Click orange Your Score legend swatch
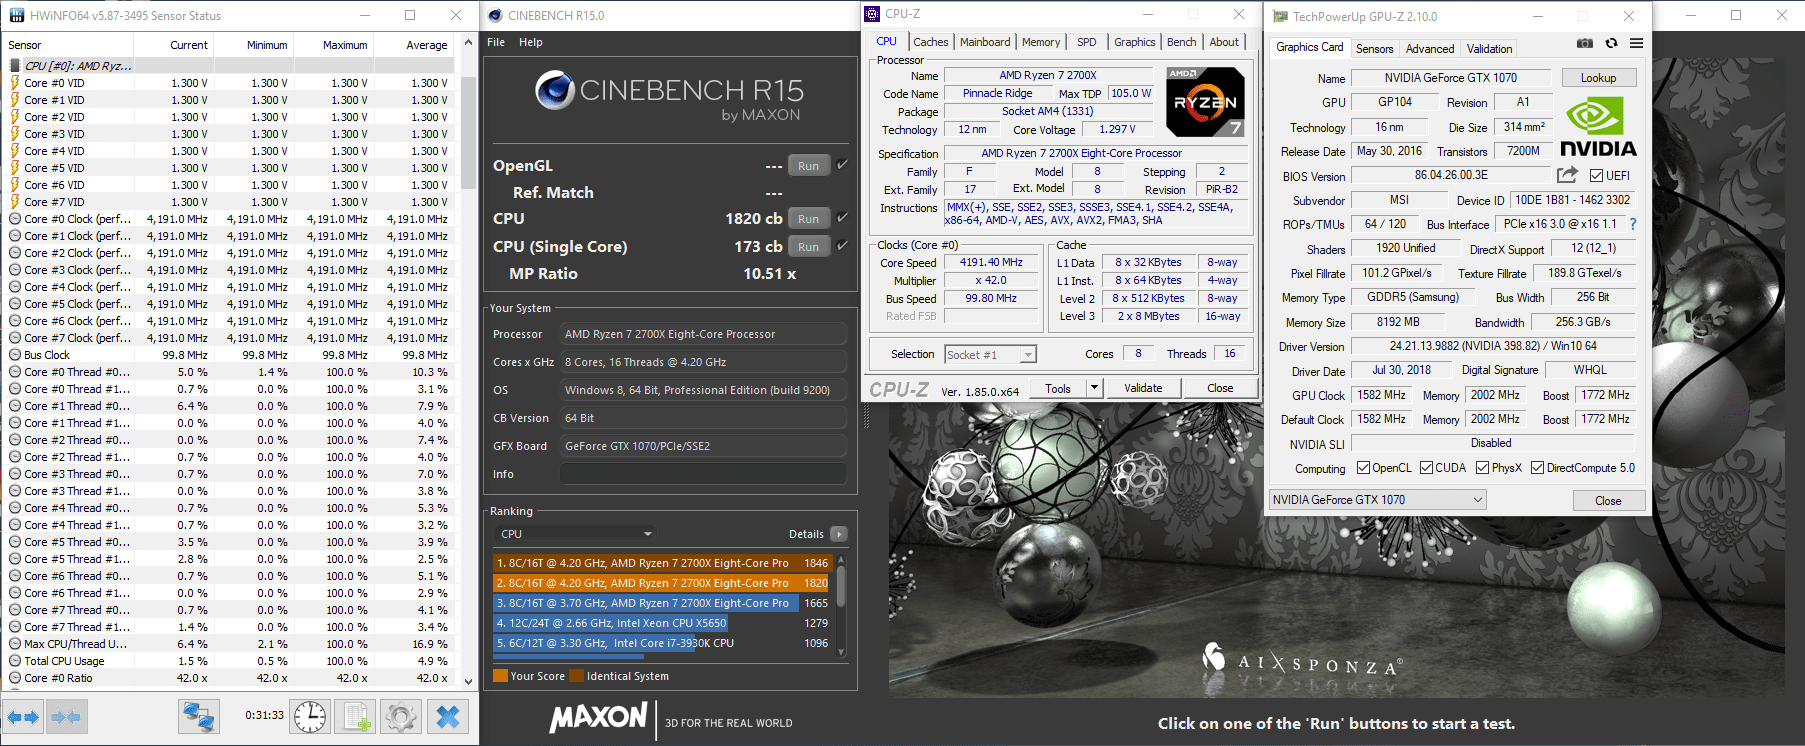 (501, 676)
